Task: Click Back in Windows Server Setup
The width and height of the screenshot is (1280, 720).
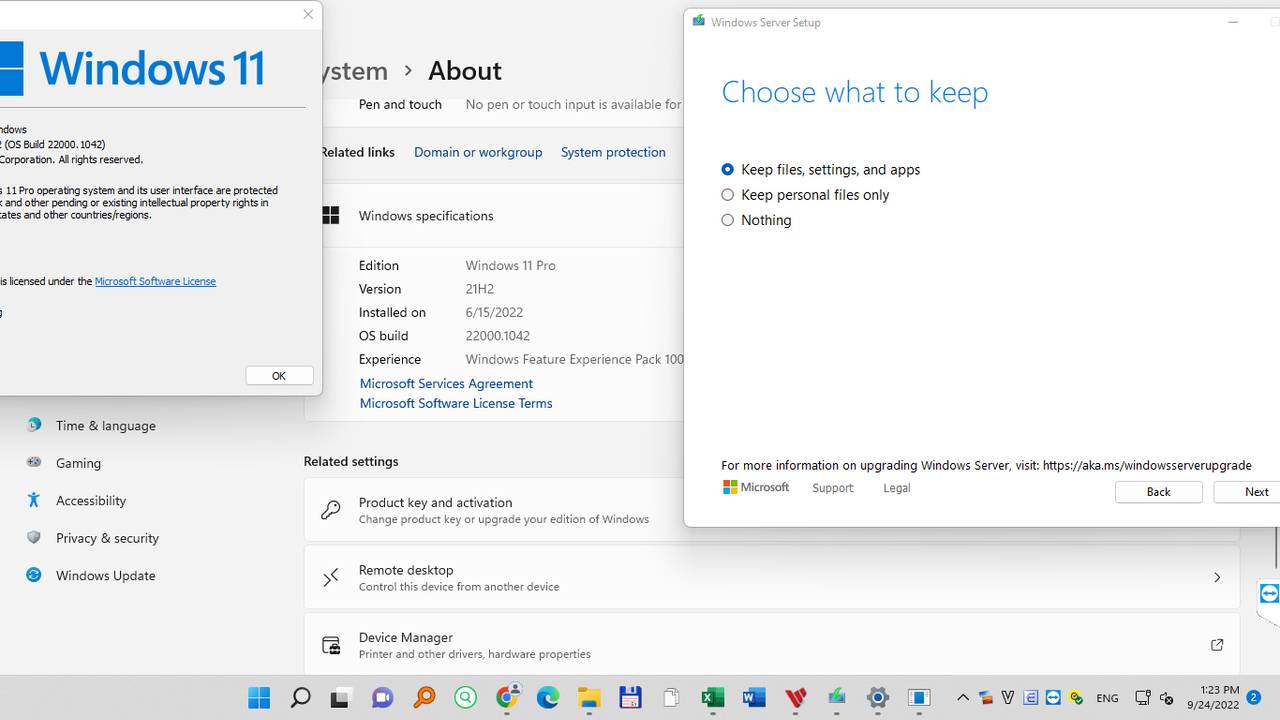Action: (x=1158, y=492)
